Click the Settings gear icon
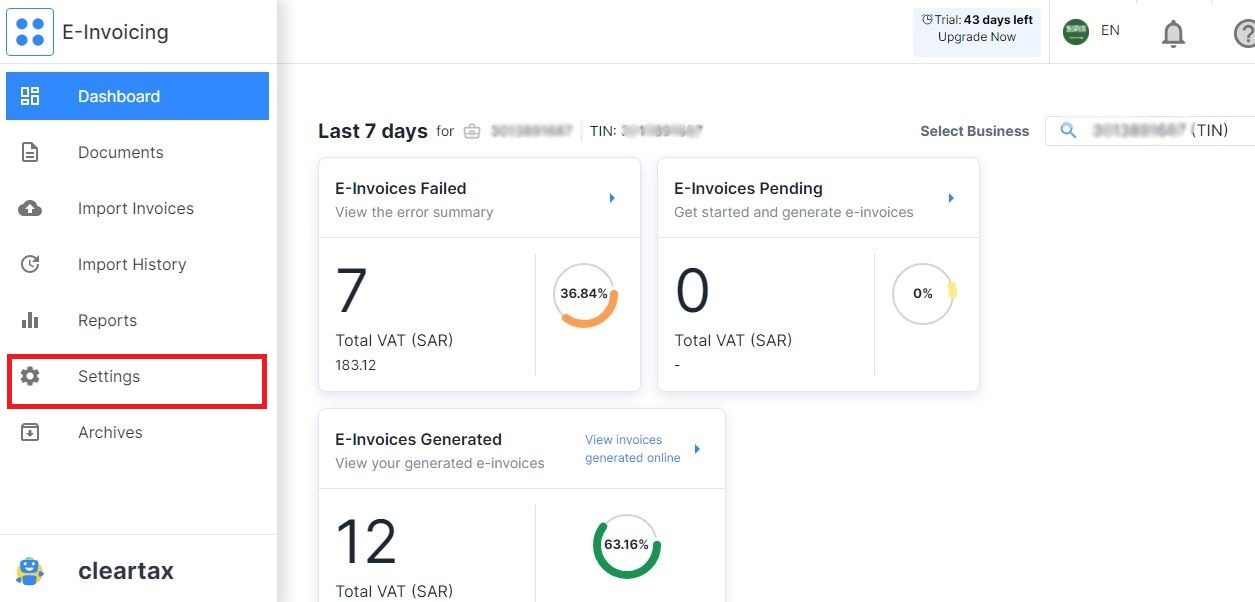1255x602 pixels. coord(30,376)
